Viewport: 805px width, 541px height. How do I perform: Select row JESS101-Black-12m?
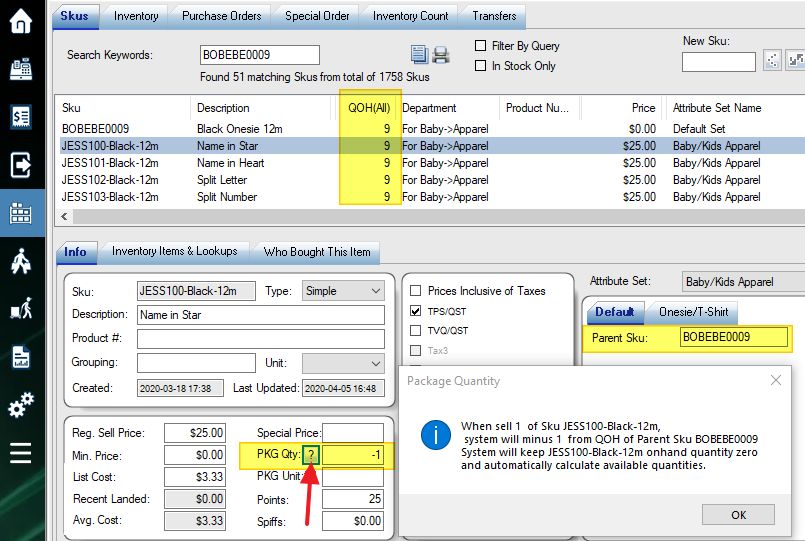point(431,163)
